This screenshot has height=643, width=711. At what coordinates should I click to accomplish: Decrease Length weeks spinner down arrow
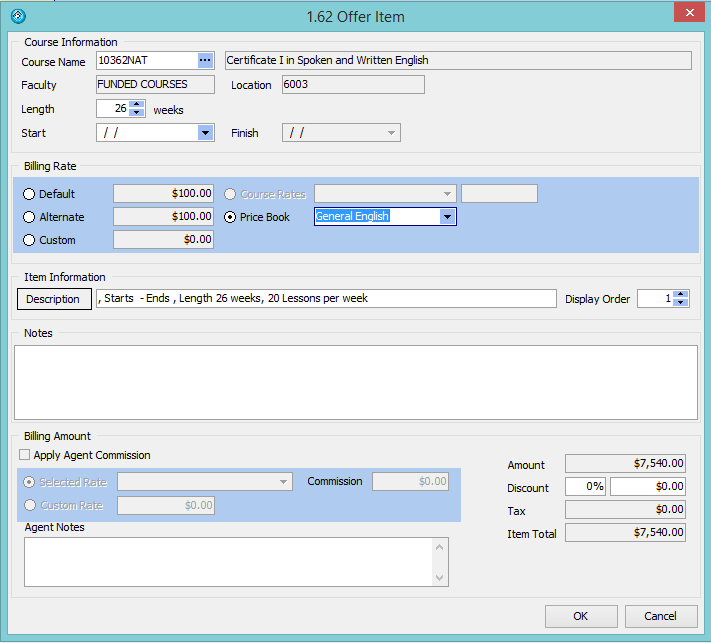coord(137,113)
